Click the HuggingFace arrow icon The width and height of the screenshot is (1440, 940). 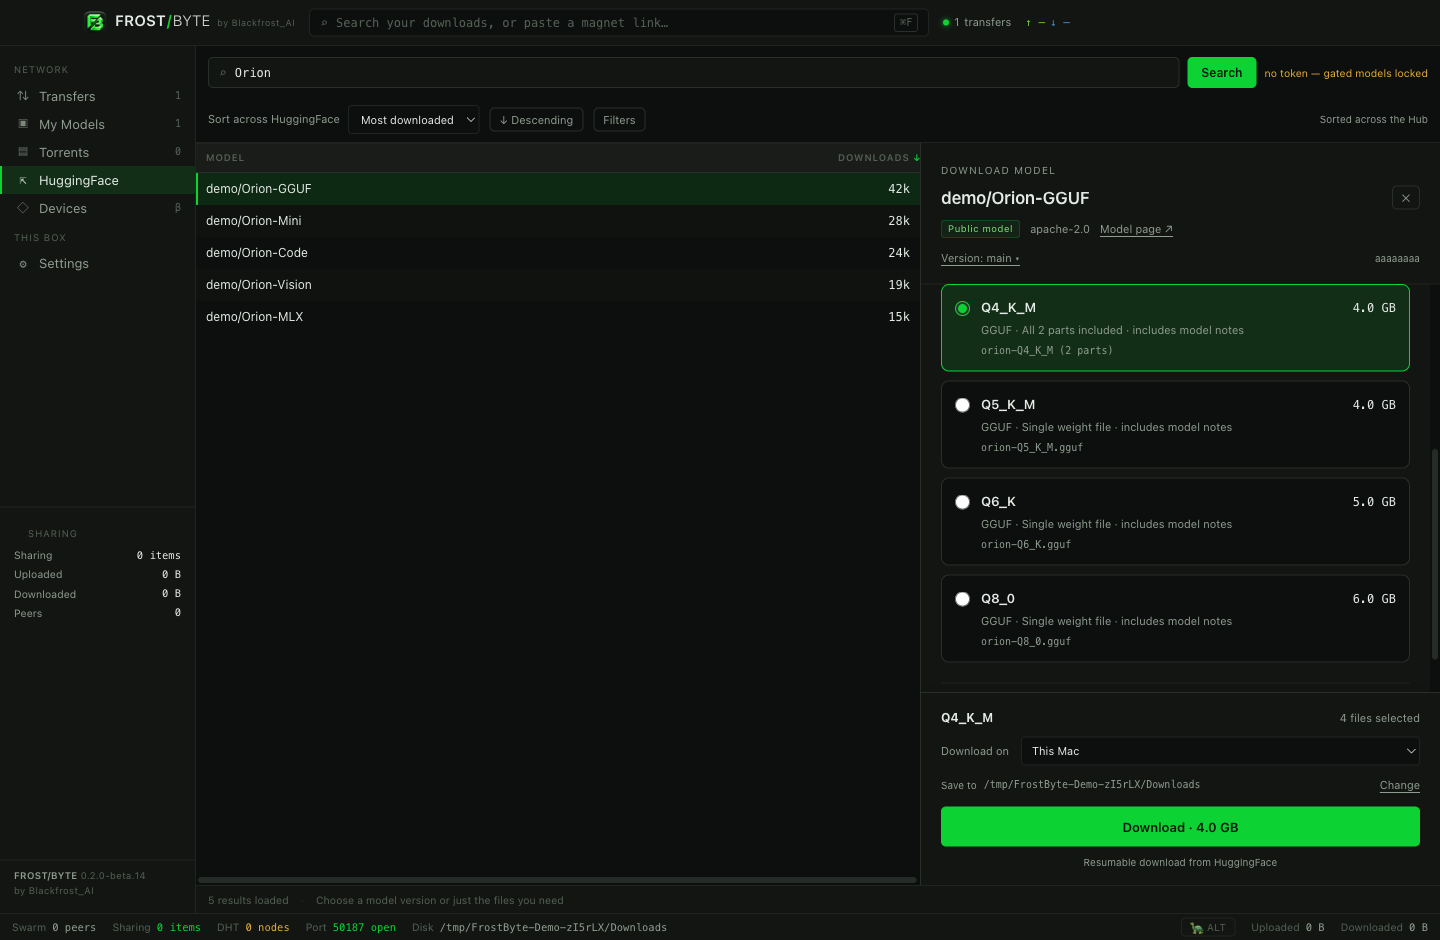pyautogui.click(x=23, y=180)
